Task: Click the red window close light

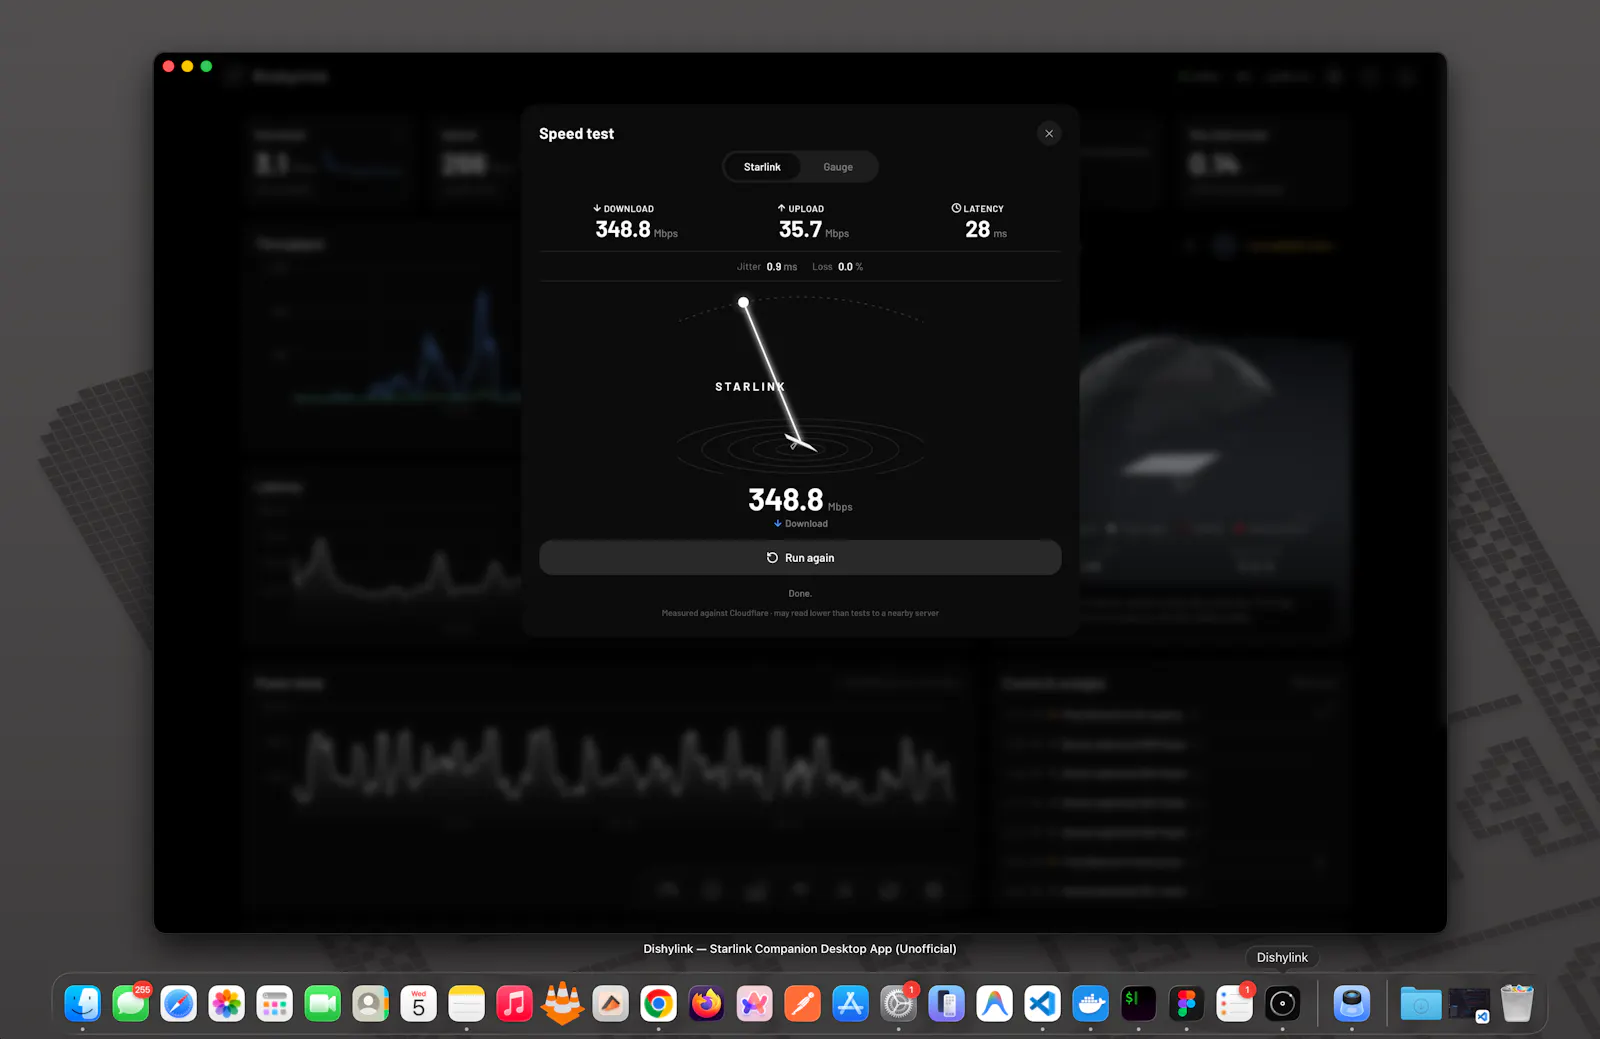Action: click(x=169, y=66)
